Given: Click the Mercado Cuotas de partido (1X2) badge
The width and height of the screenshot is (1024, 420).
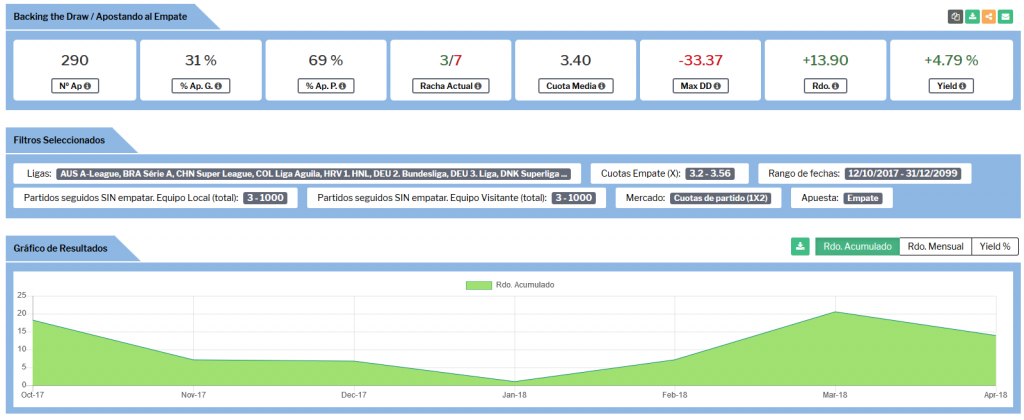Looking at the screenshot, I should tap(718, 198).
